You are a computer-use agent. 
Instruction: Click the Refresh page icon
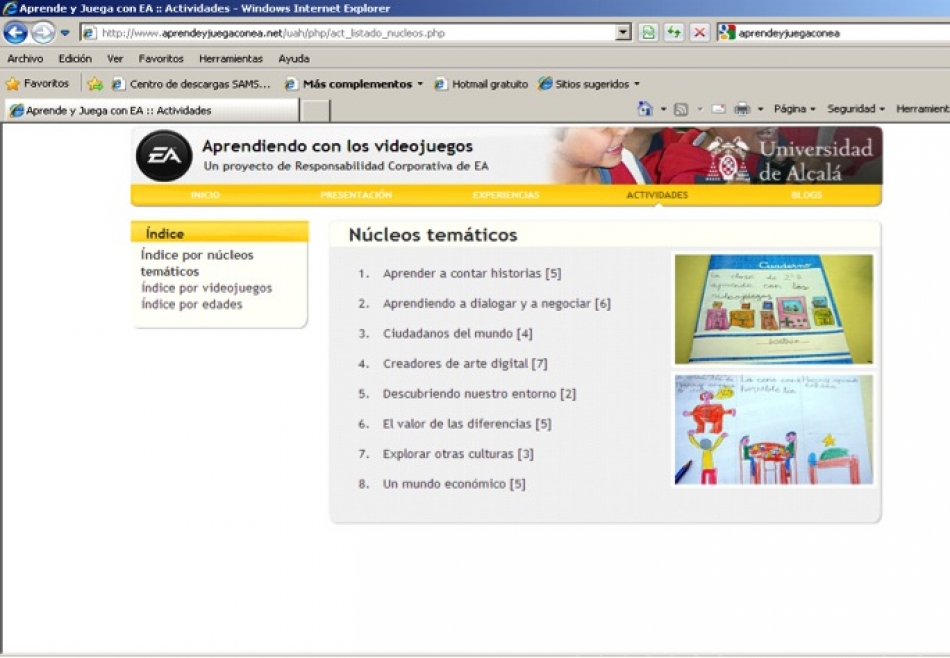674,33
